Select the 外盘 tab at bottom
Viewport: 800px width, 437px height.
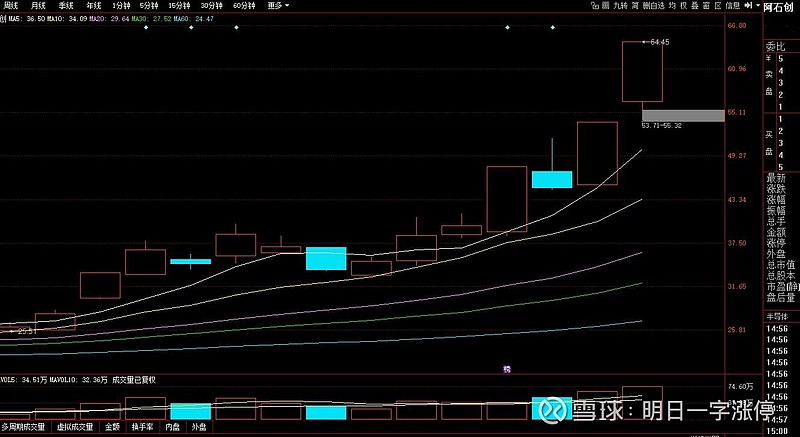pyautogui.click(x=199, y=427)
